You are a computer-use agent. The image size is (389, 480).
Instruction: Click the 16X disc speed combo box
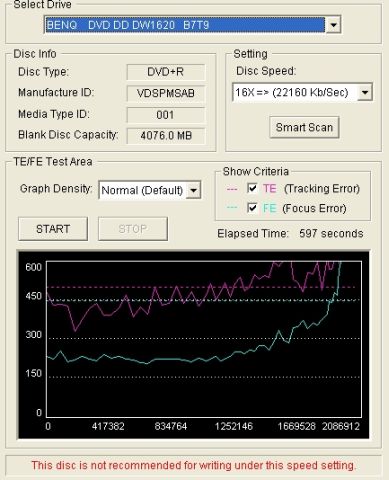click(x=302, y=92)
